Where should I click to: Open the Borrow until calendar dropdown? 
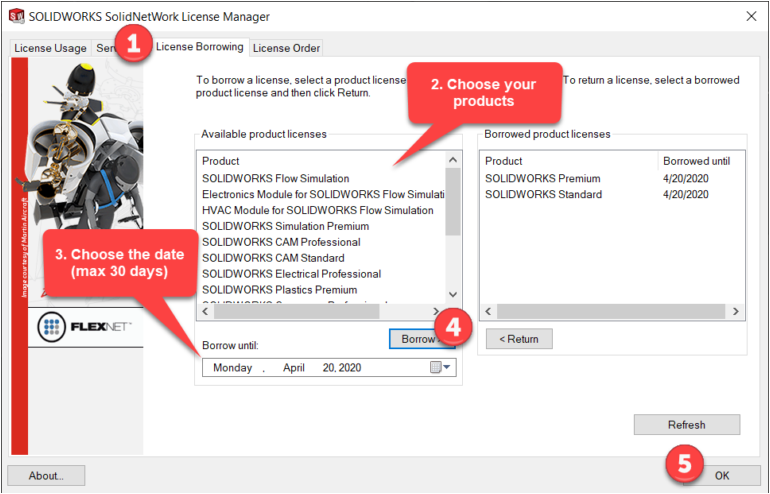point(440,367)
